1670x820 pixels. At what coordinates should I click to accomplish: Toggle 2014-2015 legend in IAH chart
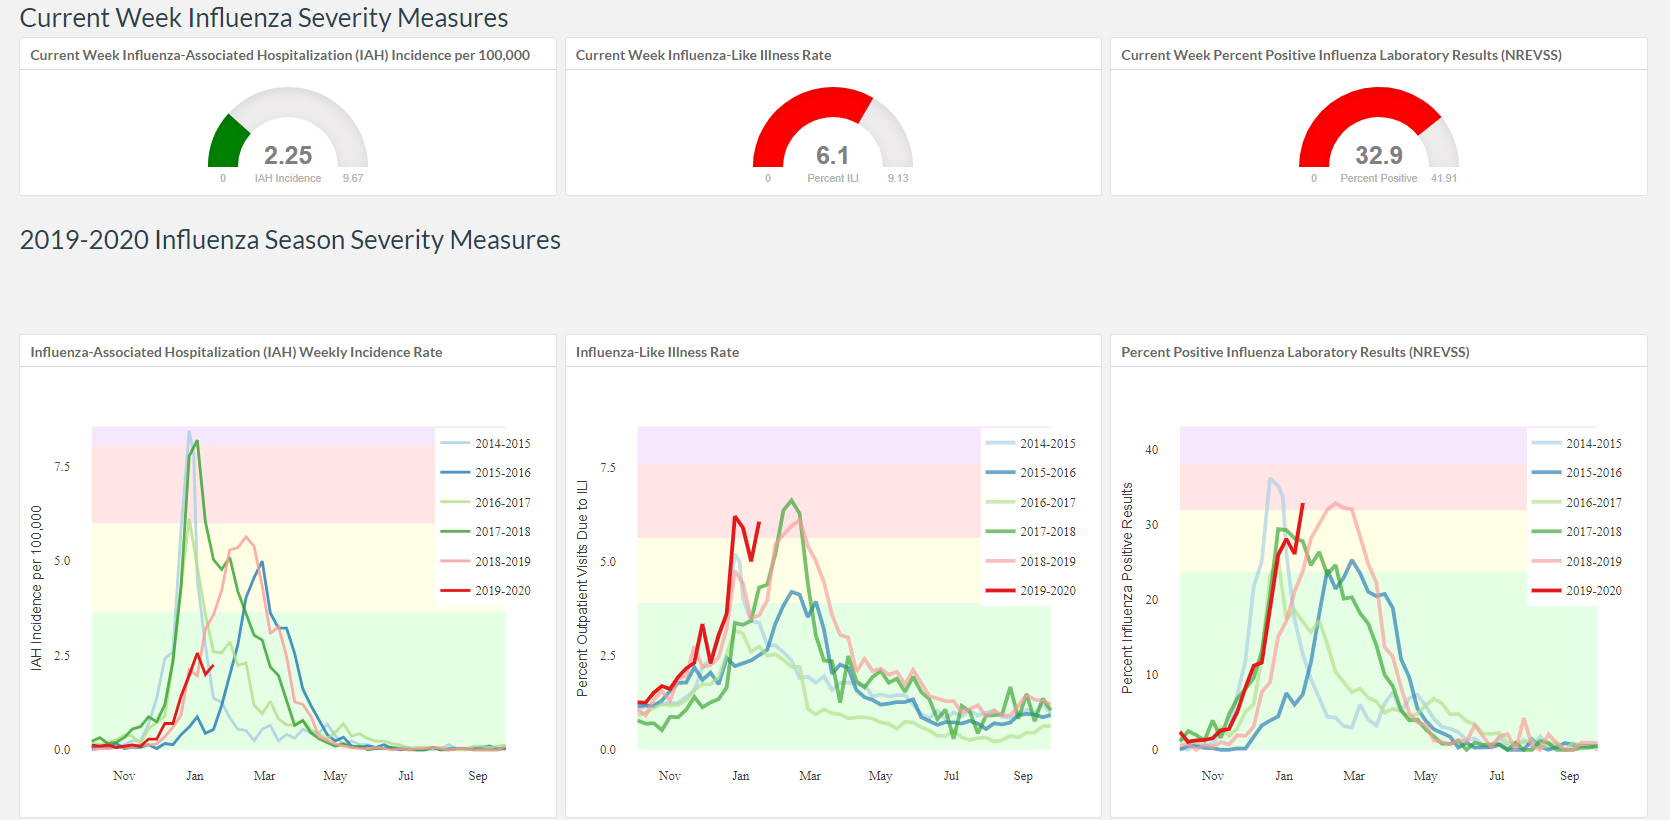(x=486, y=443)
